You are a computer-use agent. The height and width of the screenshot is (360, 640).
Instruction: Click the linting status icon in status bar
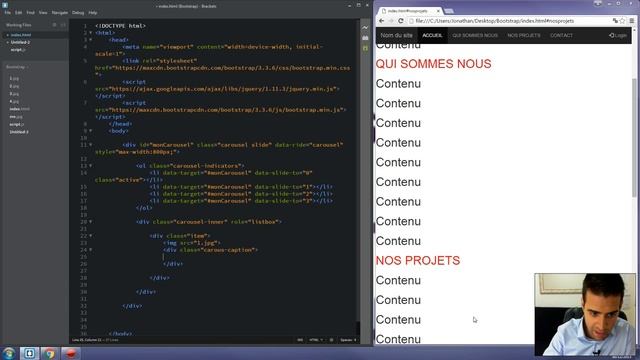click(331, 340)
